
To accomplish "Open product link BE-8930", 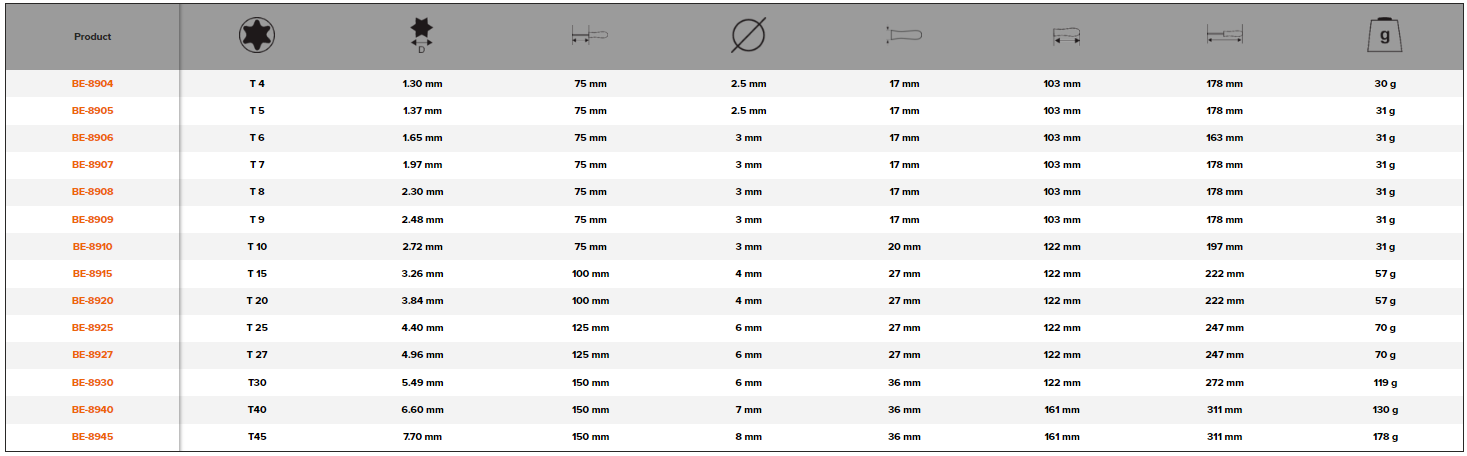I will [x=92, y=383].
